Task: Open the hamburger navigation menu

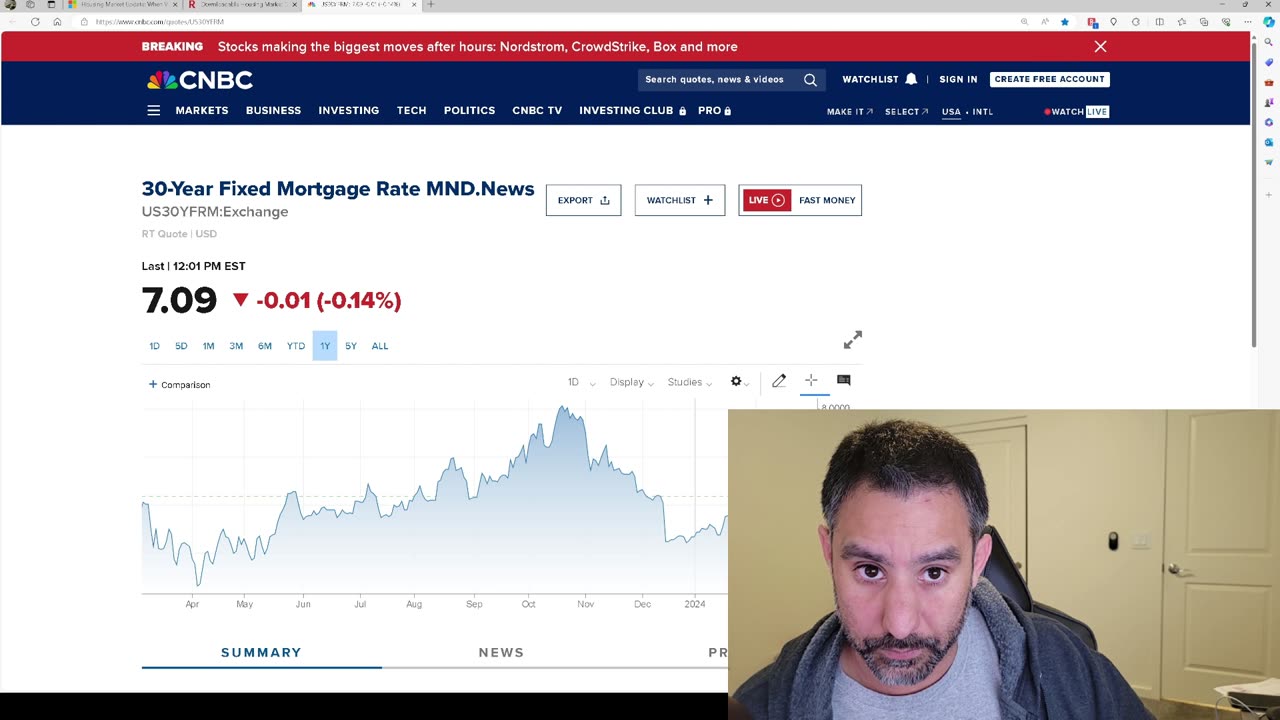Action: tap(153, 111)
